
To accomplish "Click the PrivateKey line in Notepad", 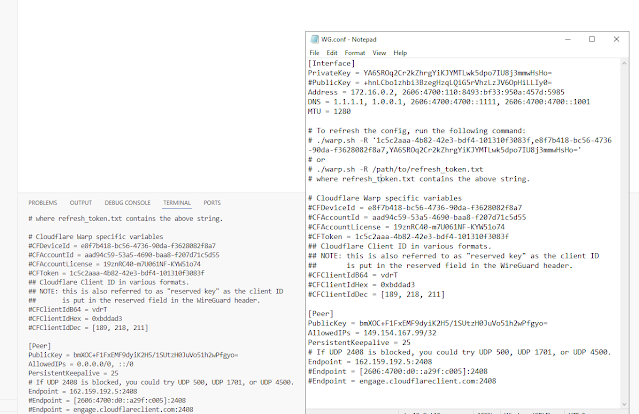I will pos(430,73).
